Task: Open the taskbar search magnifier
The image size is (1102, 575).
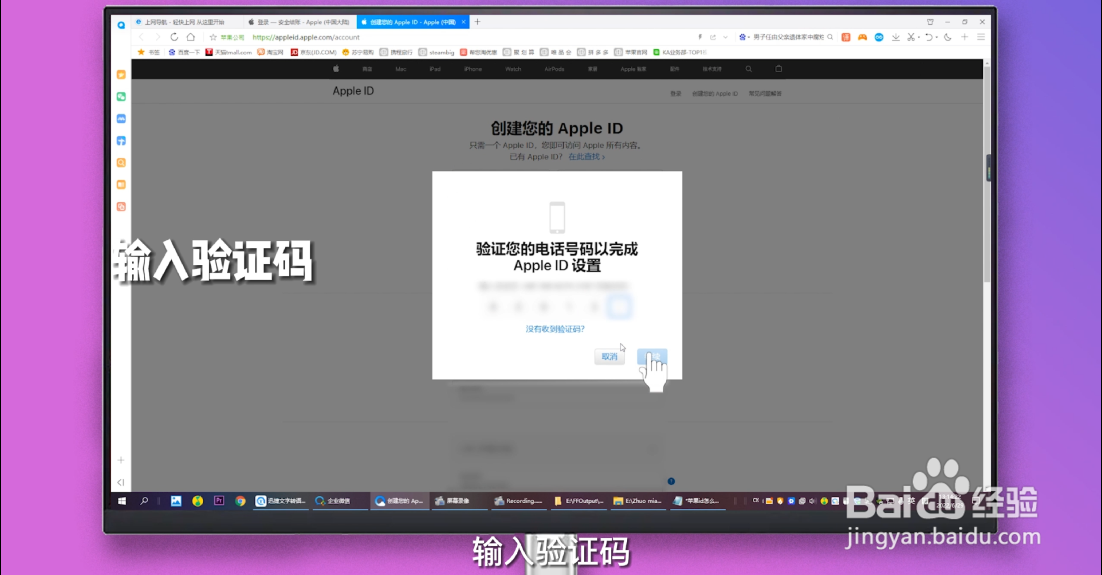Action: pyautogui.click(x=144, y=501)
